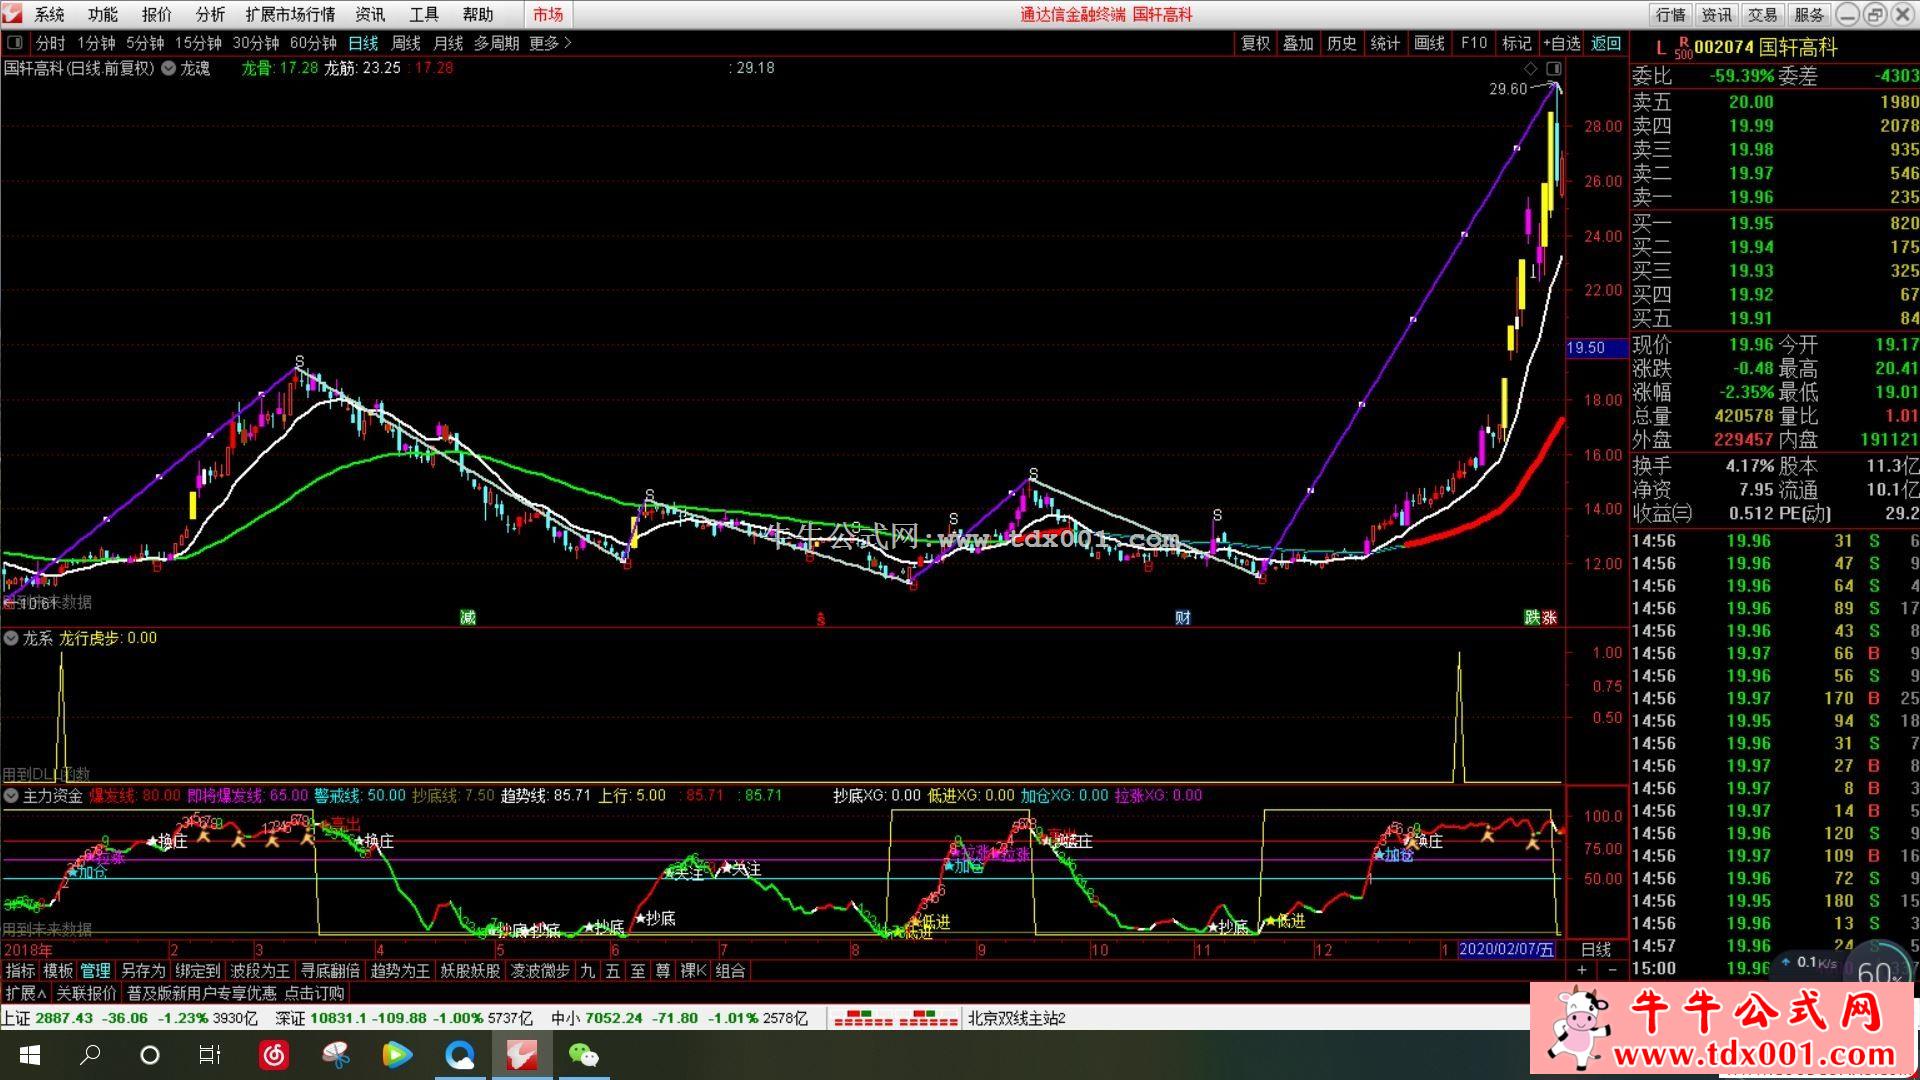The image size is (1920, 1080).
Task: Click the red market status blocks in status bar
Action: click(895, 1018)
